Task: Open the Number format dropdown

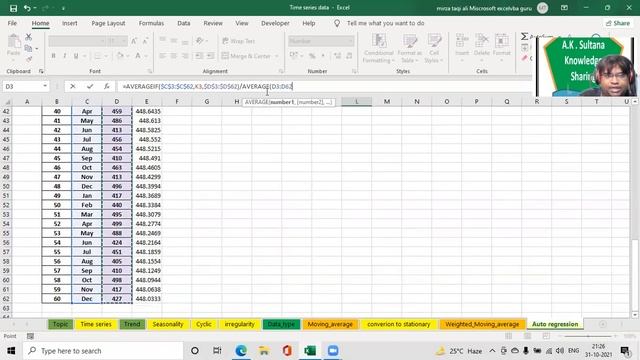Action: point(350,41)
